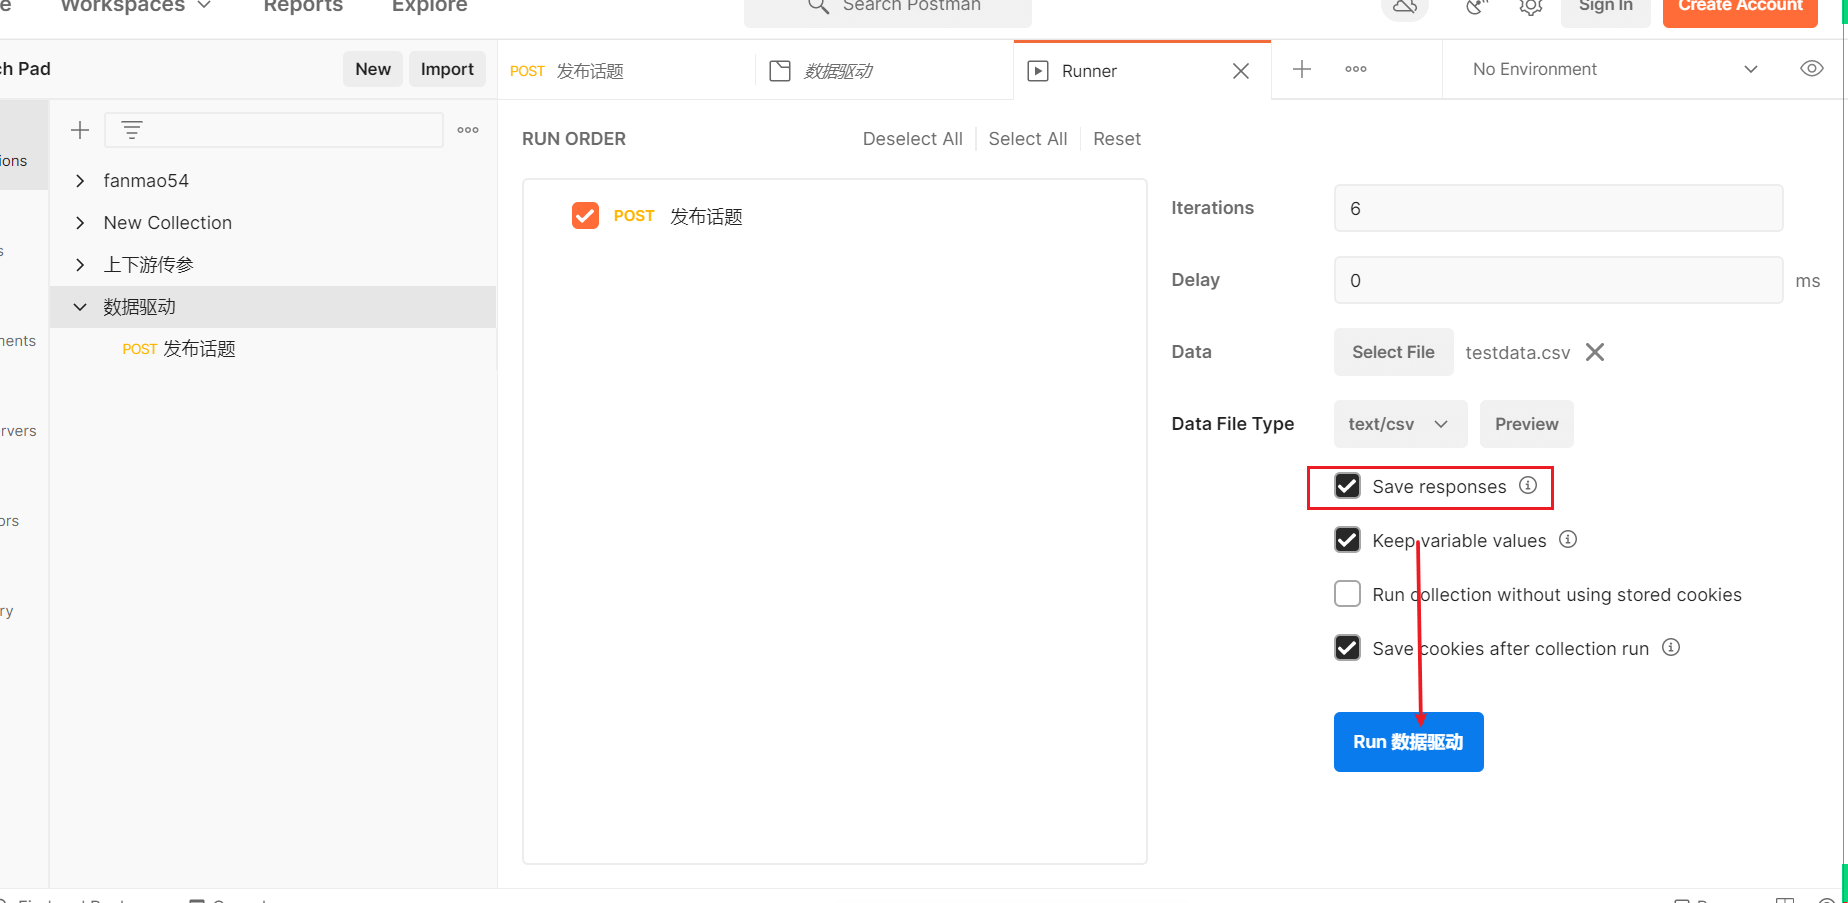Open collections more options menu
The width and height of the screenshot is (1848, 903).
468,130
